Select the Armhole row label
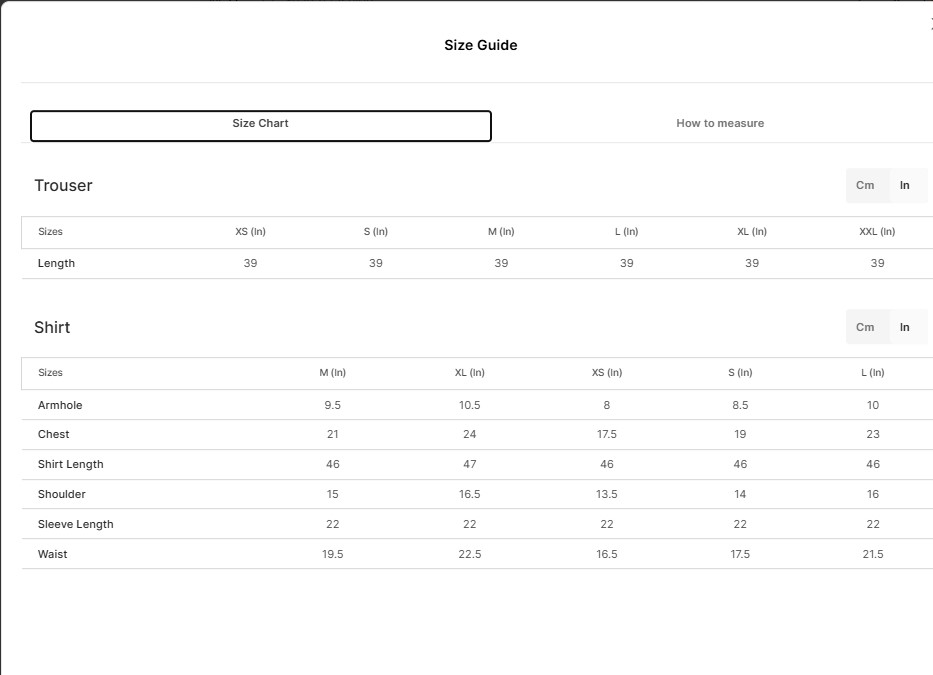The width and height of the screenshot is (933, 675). point(60,406)
